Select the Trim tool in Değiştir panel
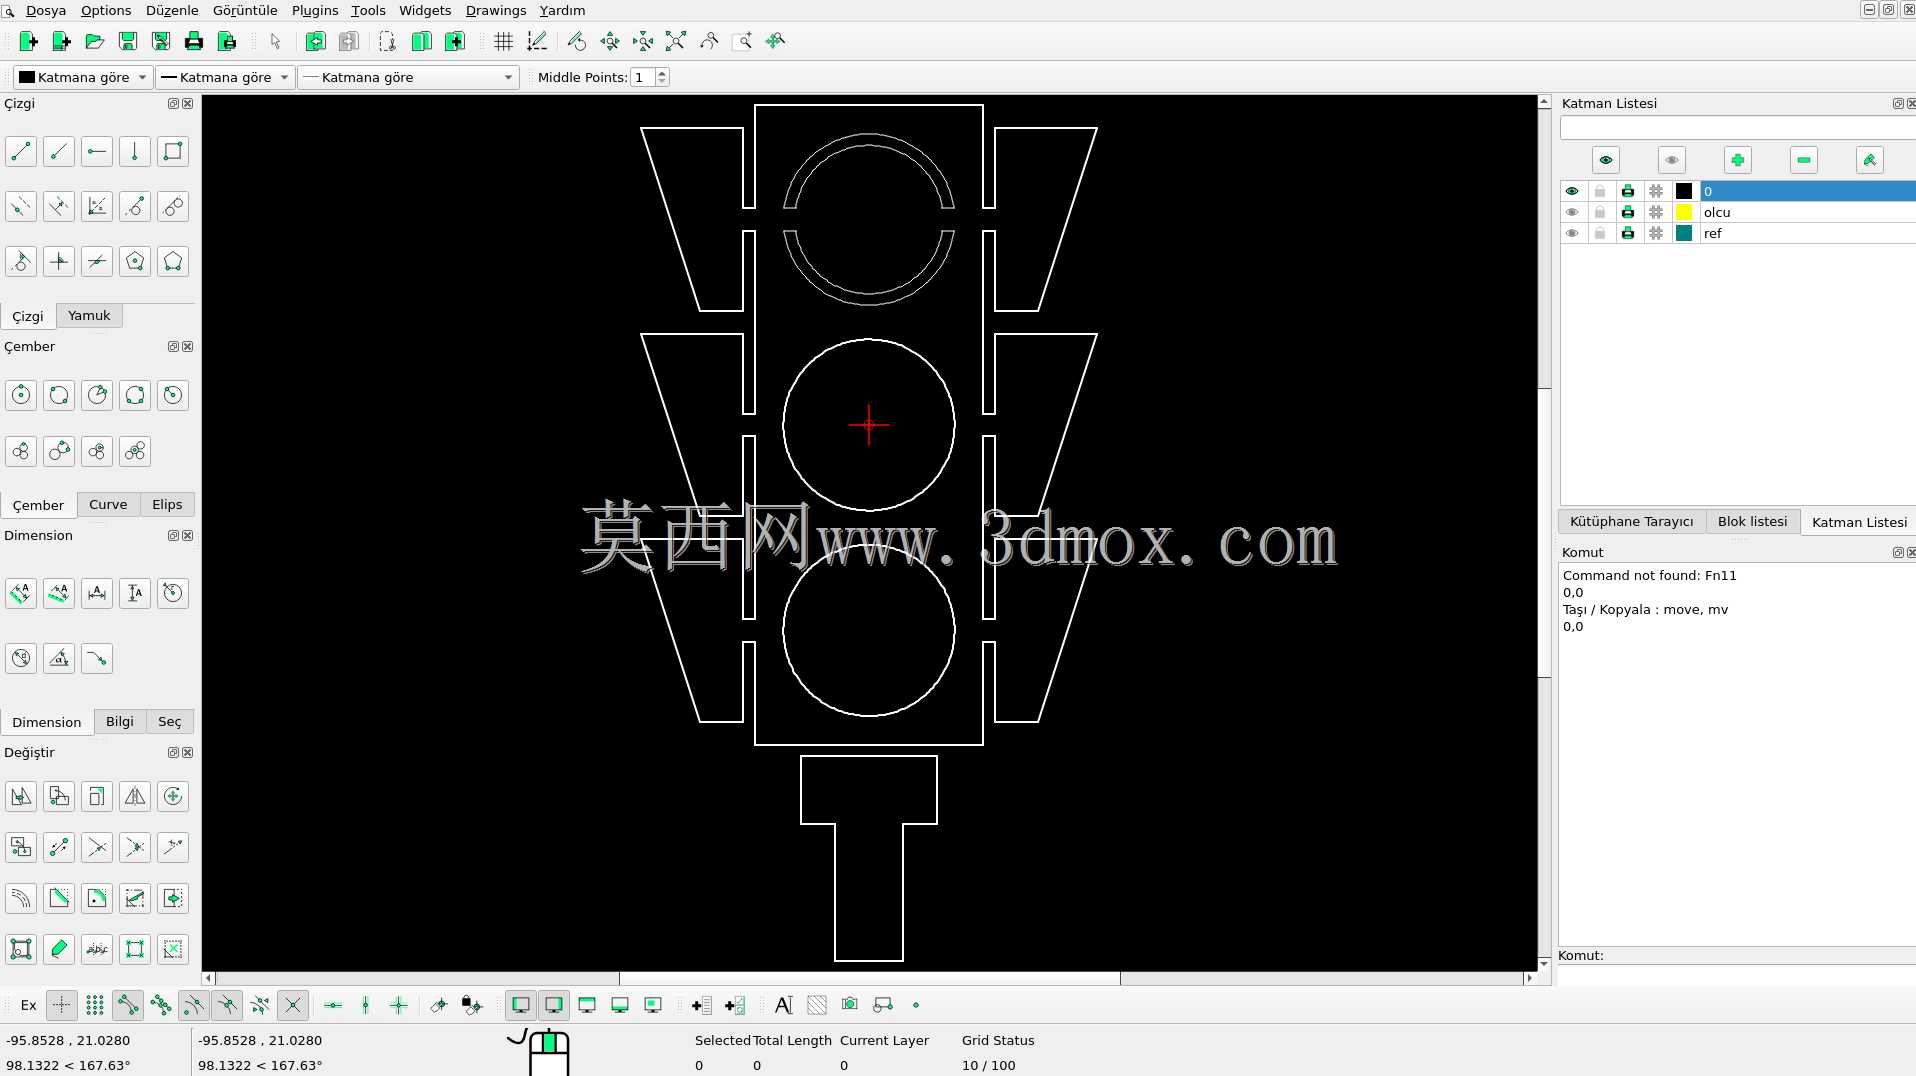This screenshot has width=1916, height=1076. click(97, 847)
